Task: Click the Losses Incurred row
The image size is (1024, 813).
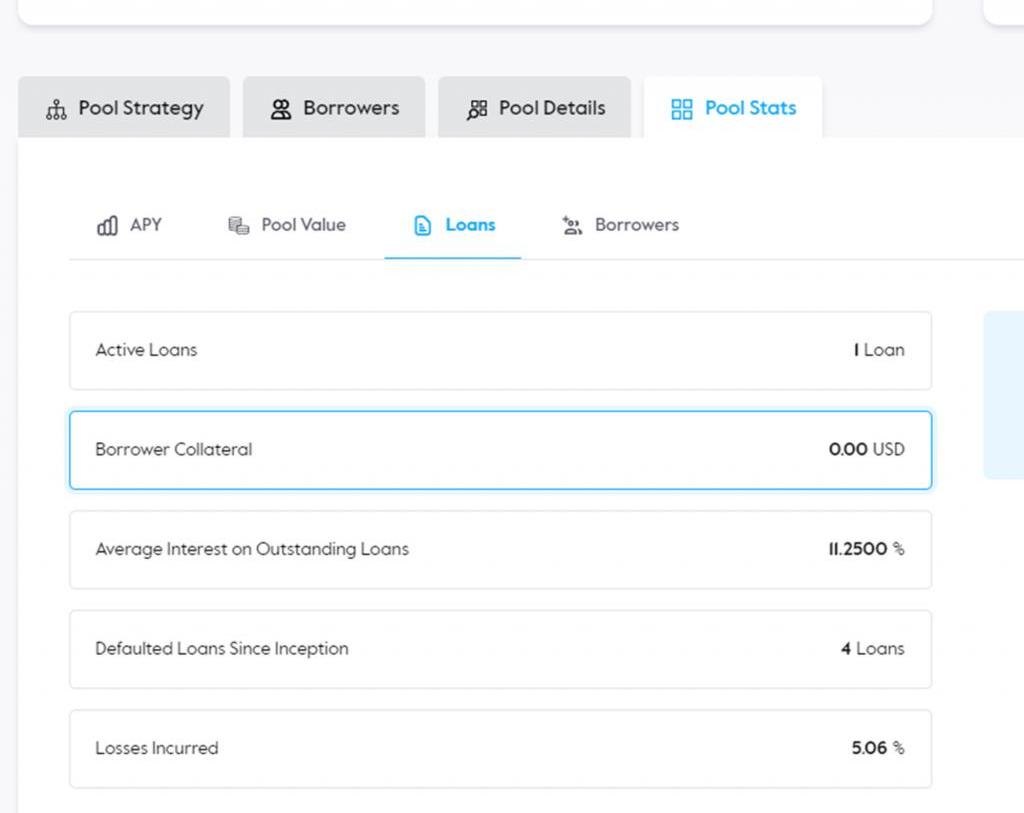Action: [x=500, y=748]
